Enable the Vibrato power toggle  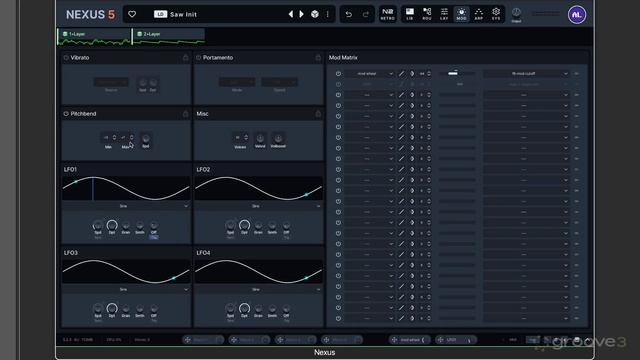tap(66, 58)
